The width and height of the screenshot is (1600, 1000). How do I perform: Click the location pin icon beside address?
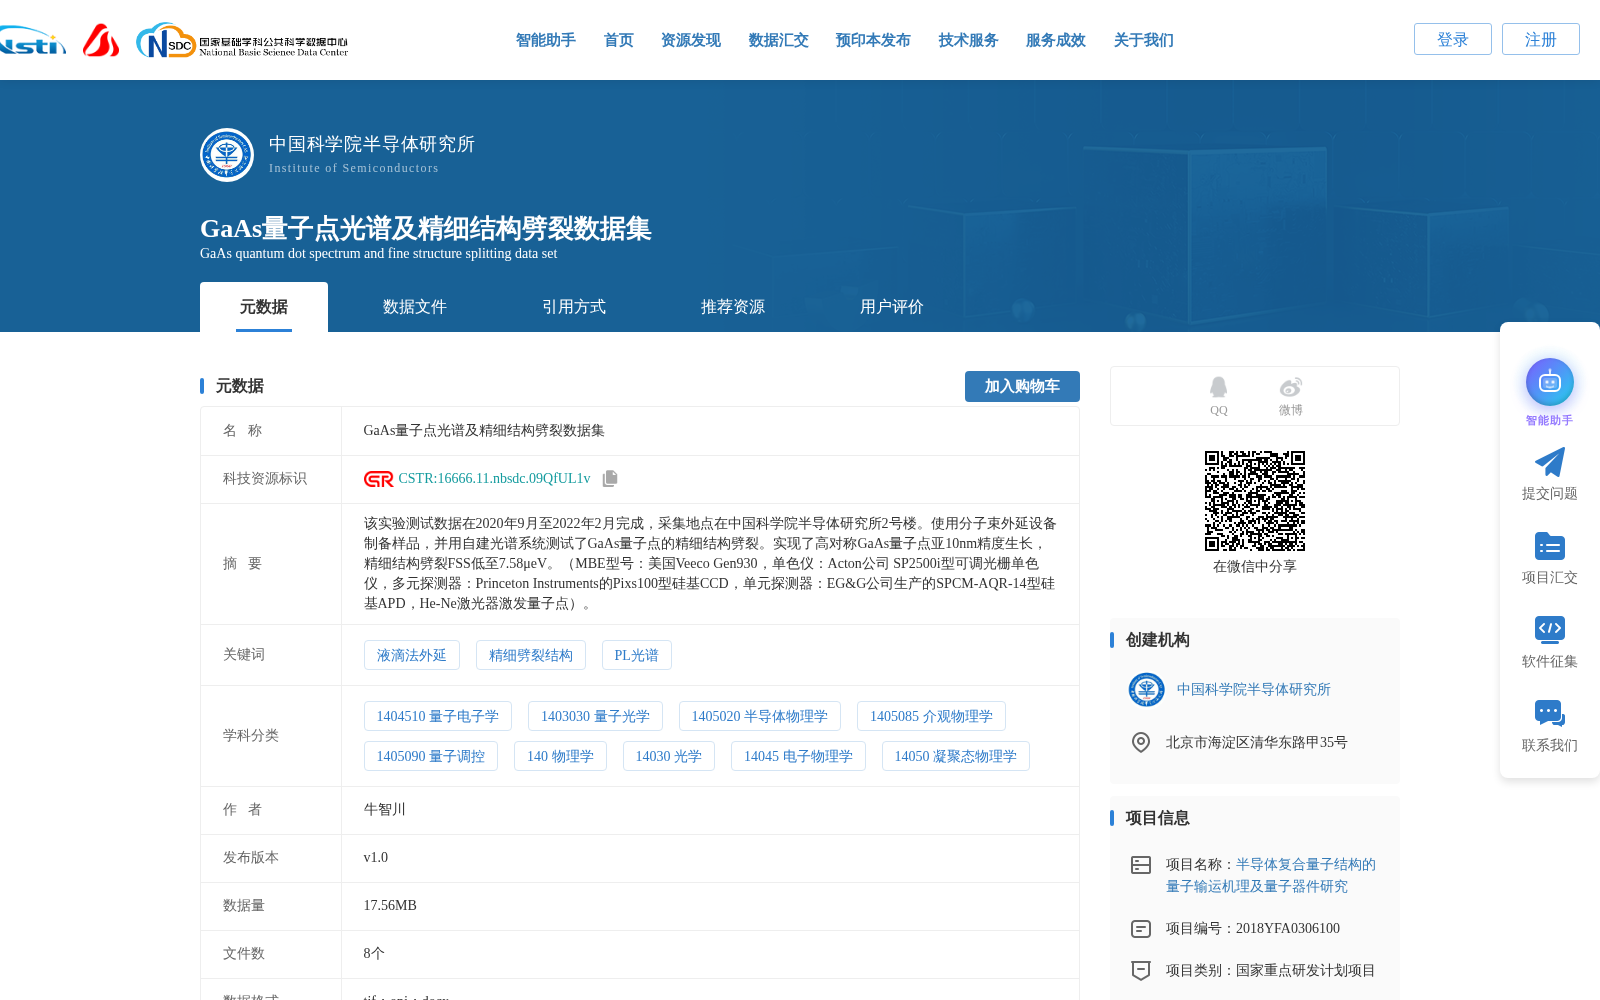click(1140, 742)
